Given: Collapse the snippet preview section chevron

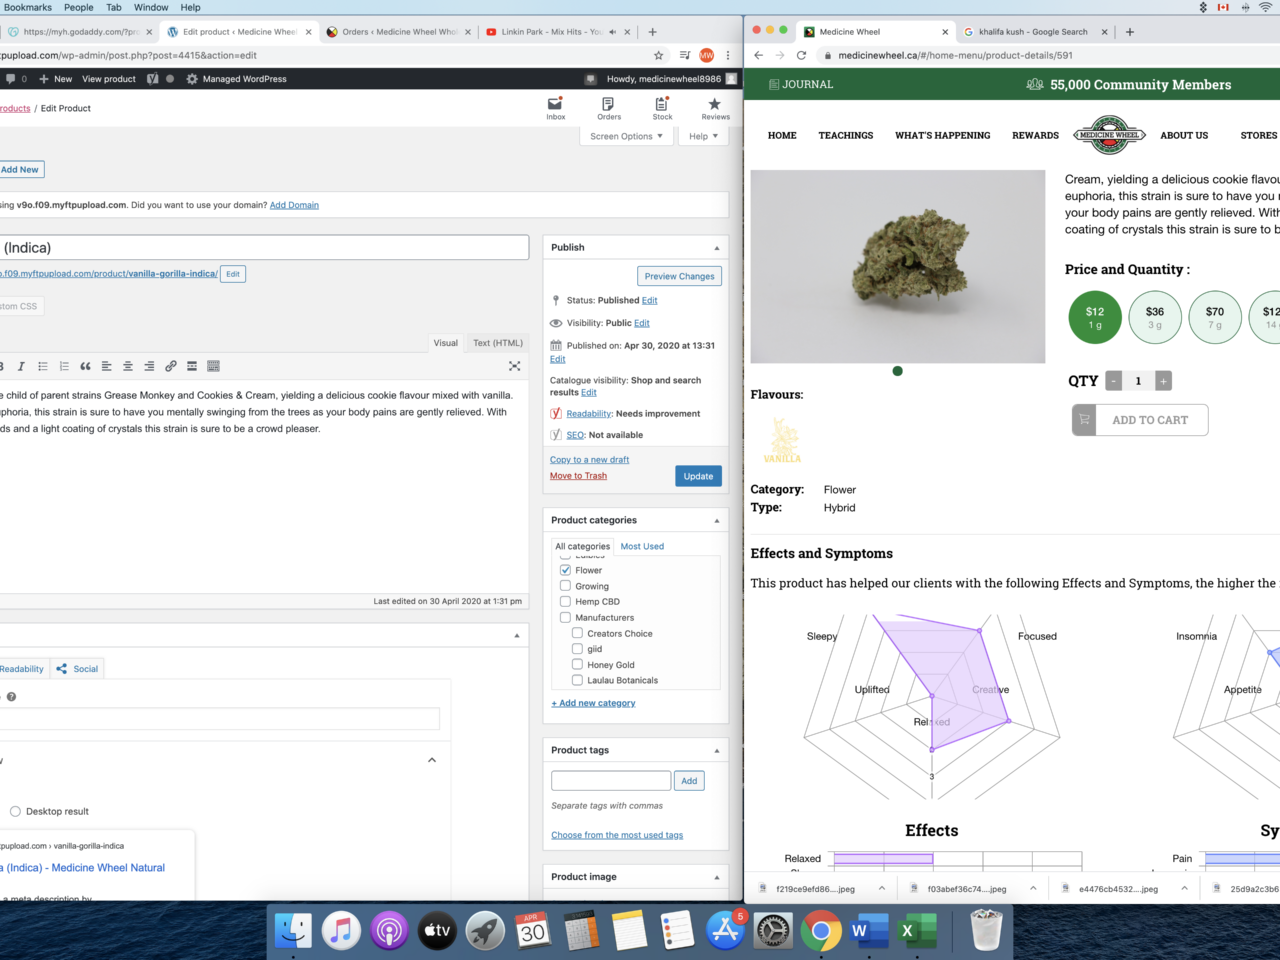Looking at the screenshot, I should coord(432,760).
